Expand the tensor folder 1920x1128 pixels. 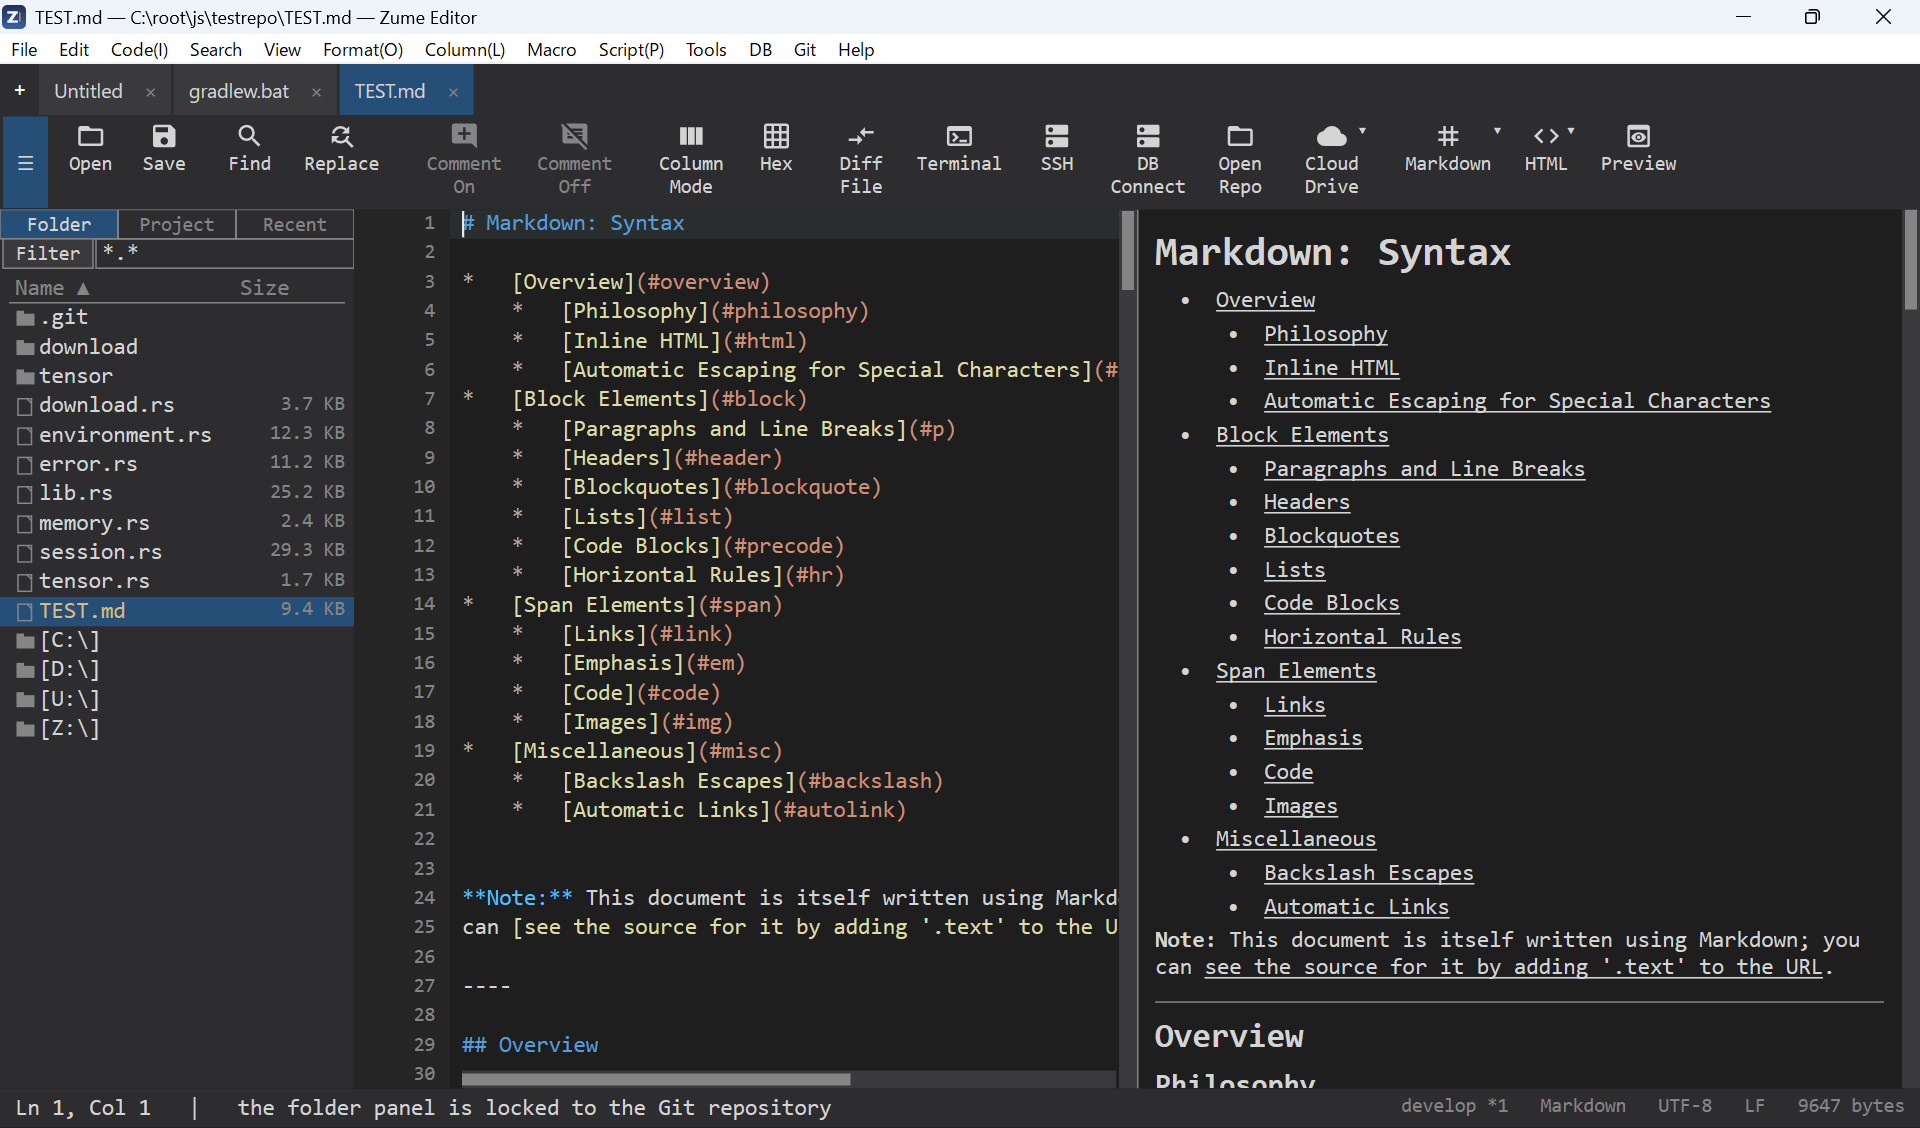pyautogui.click(x=177, y=376)
